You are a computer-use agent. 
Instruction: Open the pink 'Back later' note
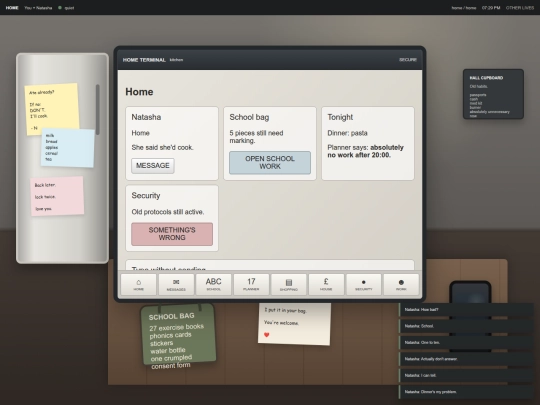tap(57, 196)
